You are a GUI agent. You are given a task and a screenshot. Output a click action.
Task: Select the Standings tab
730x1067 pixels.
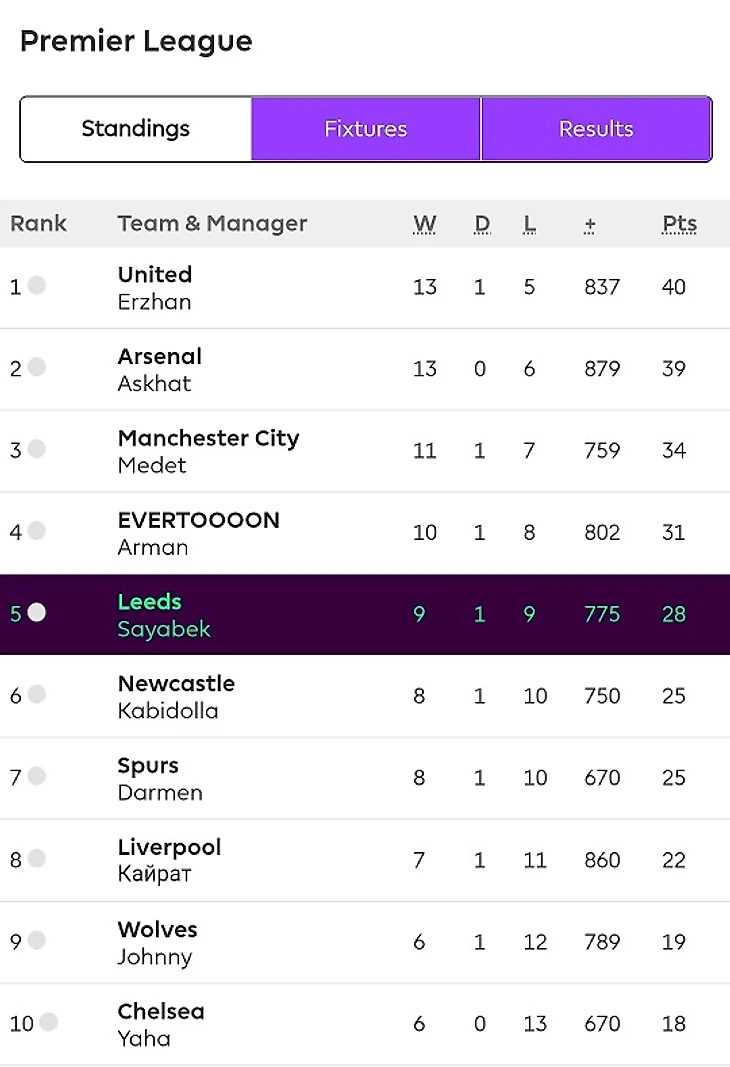pyautogui.click(x=136, y=129)
